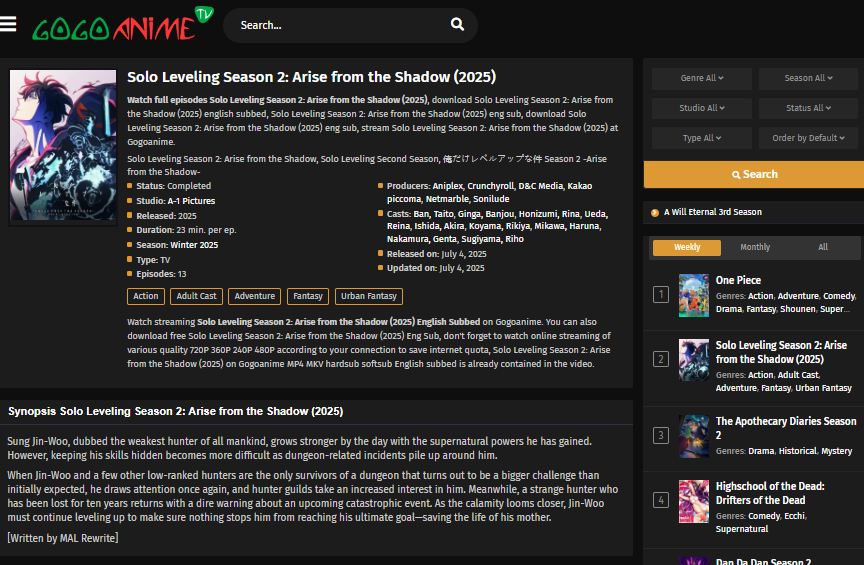This screenshot has width=864, height=565.
Task: Open the One Piece title link
Action: point(738,280)
